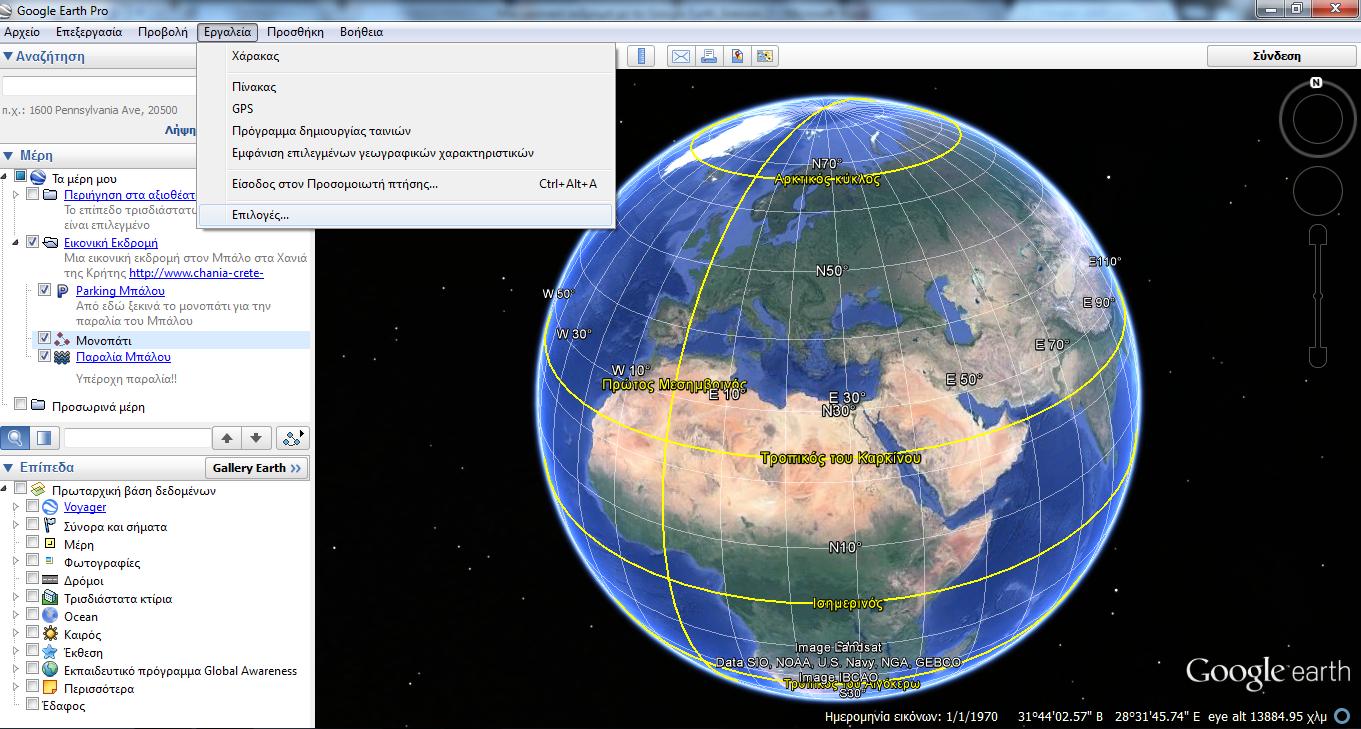Enable the Προσωρινά μέρη checkbox

click(20, 405)
